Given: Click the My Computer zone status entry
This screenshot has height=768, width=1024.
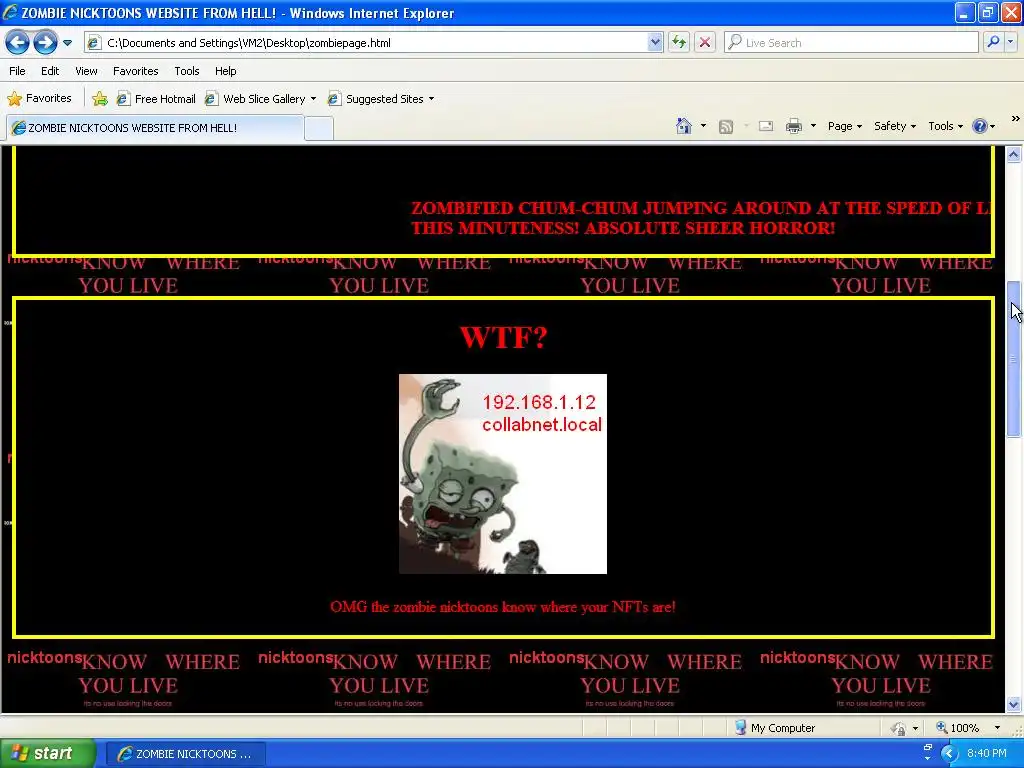Looking at the screenshot, I should [x=775, y=728].
